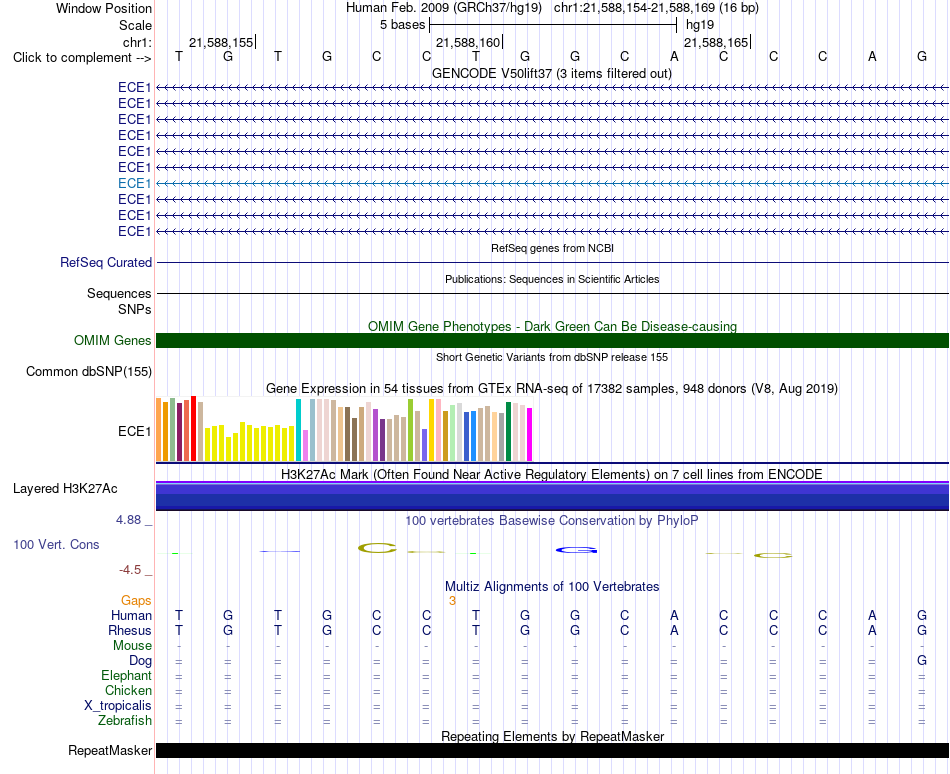
Task: Click the Common dbSNP(155) label
Action: [89, 372]
